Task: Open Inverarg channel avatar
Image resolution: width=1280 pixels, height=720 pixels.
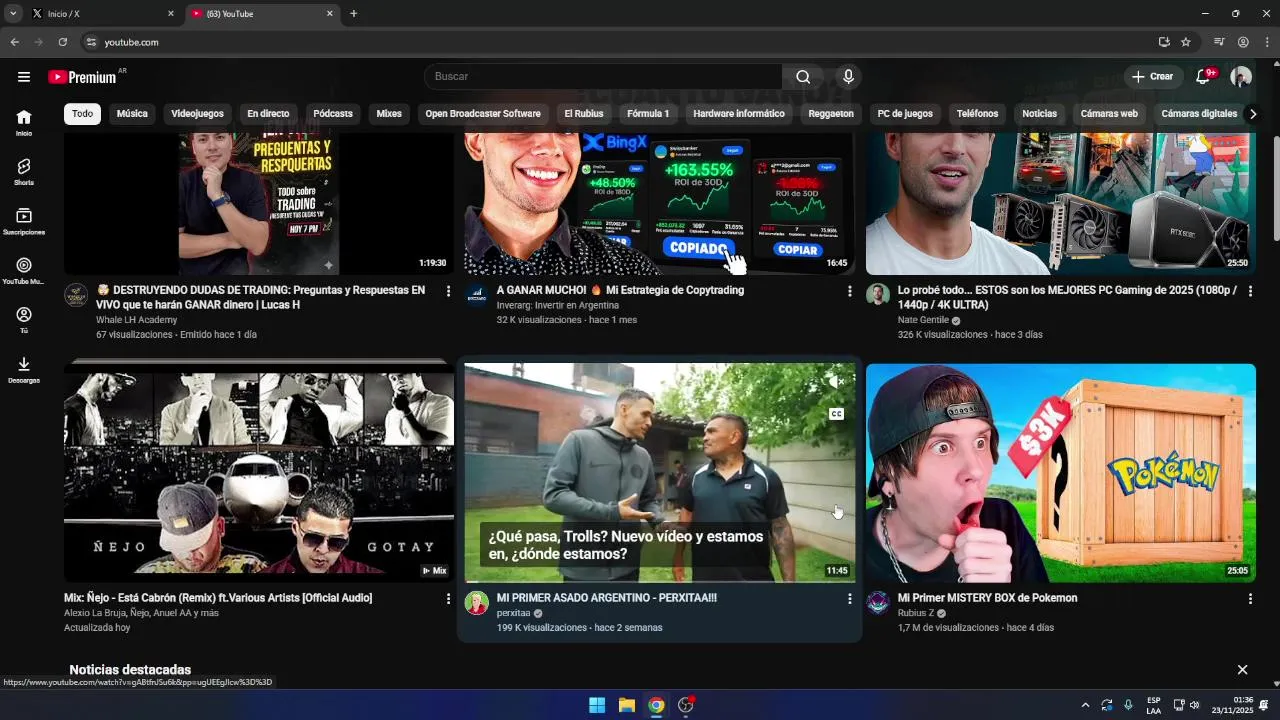Action: click(477, 295)
